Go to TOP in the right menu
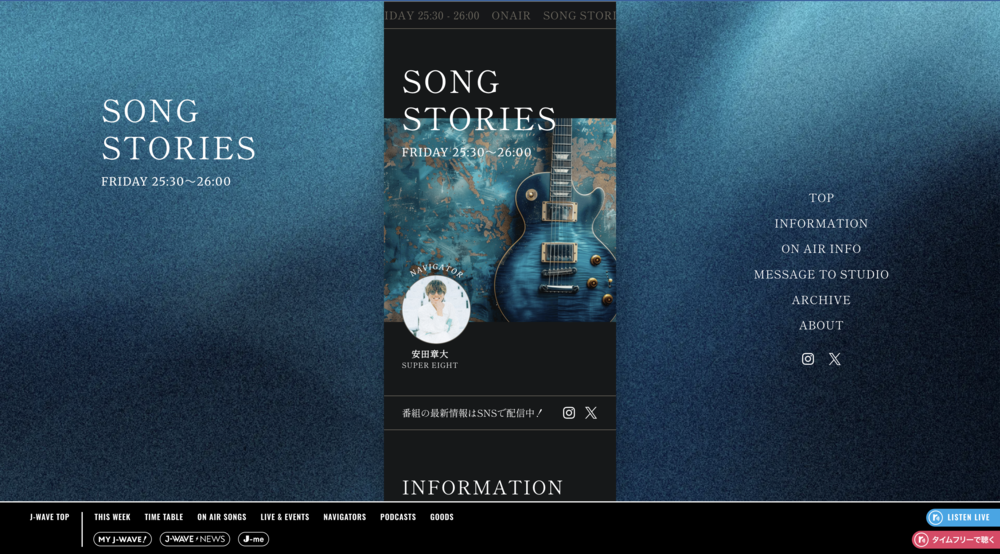The height and width of the screenshot is (554, 1000). [821, 198]
